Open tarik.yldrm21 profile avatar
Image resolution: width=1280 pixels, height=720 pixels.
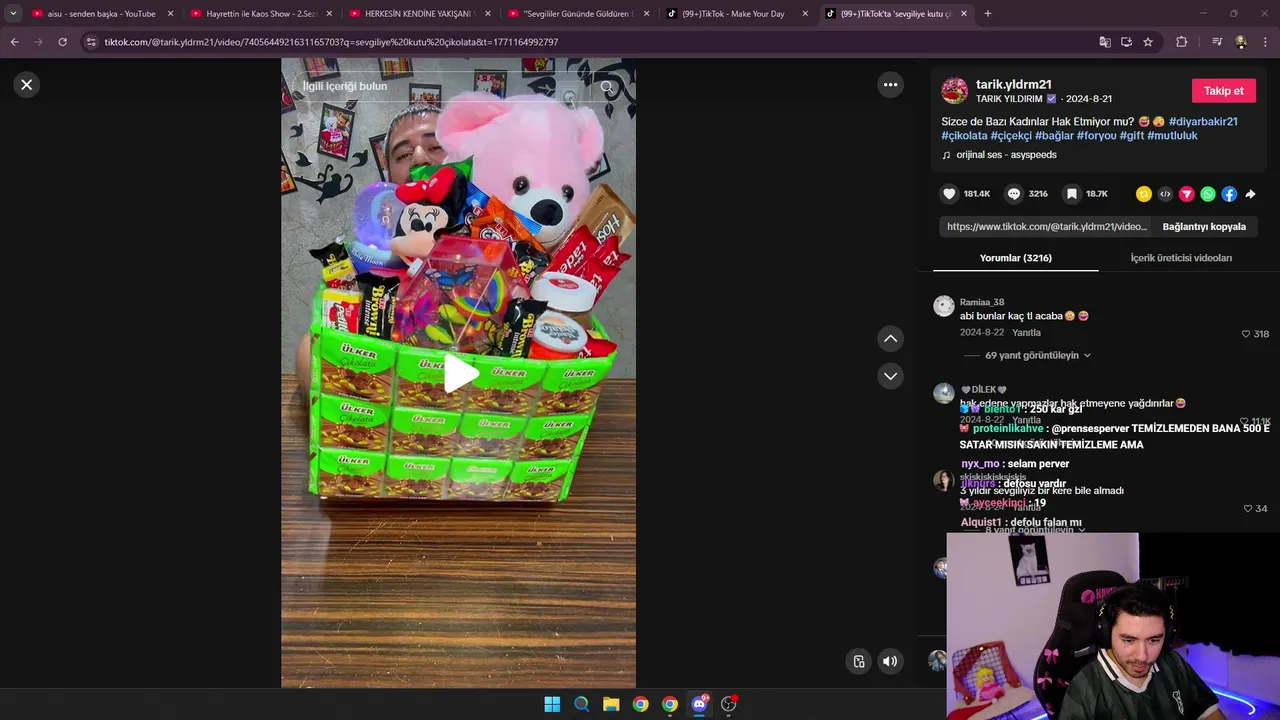955,91
